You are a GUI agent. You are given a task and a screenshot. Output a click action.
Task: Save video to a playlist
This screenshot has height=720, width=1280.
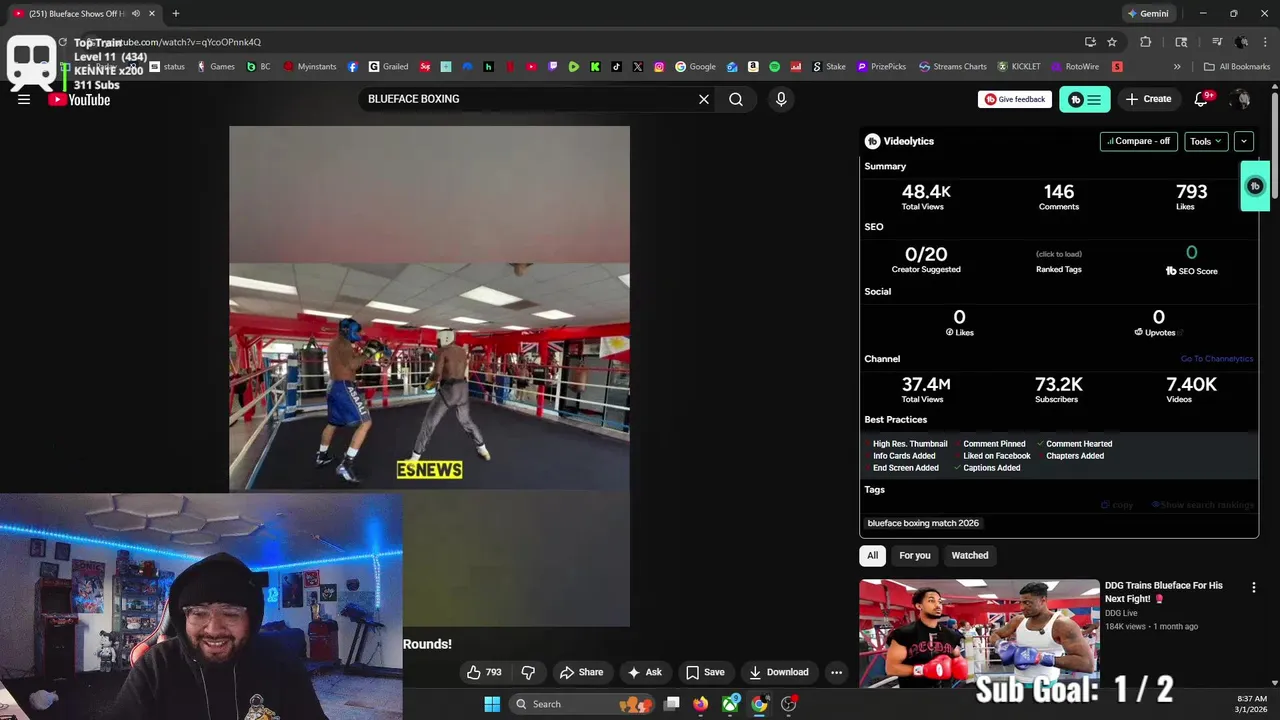(705, 672)
